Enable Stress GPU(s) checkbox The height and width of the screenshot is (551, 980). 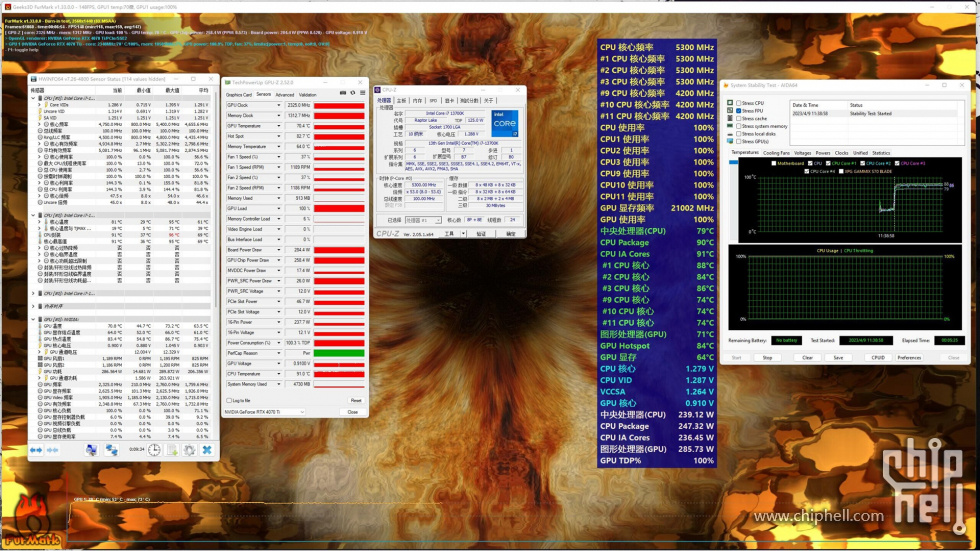pyautogui.click(x=738, y=141)
